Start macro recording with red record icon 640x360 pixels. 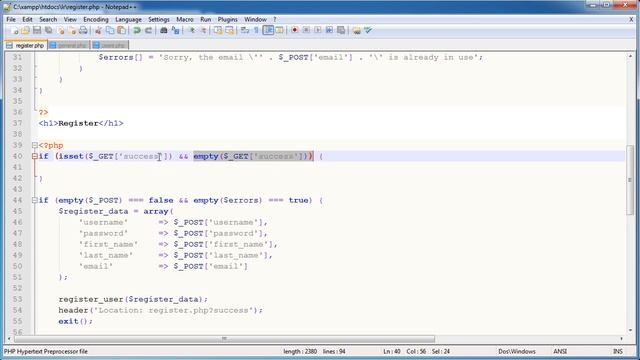coord(294,31)
